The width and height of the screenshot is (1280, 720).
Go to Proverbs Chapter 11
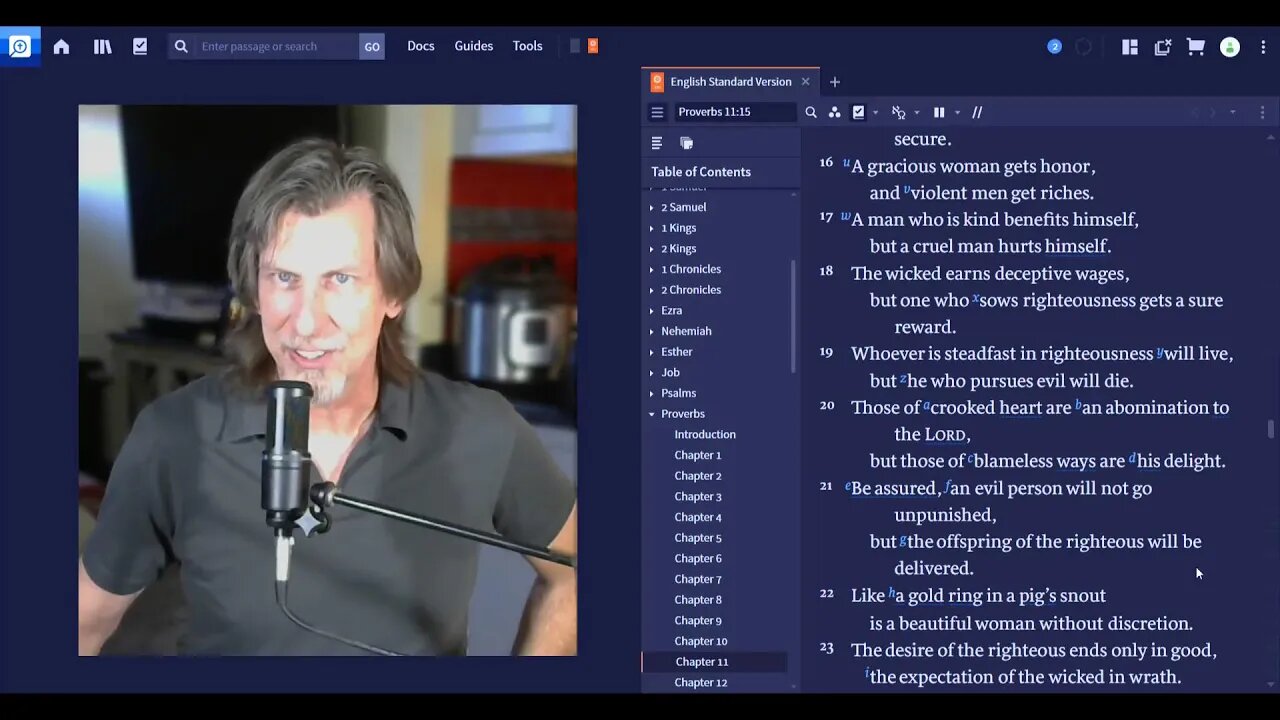702,662
